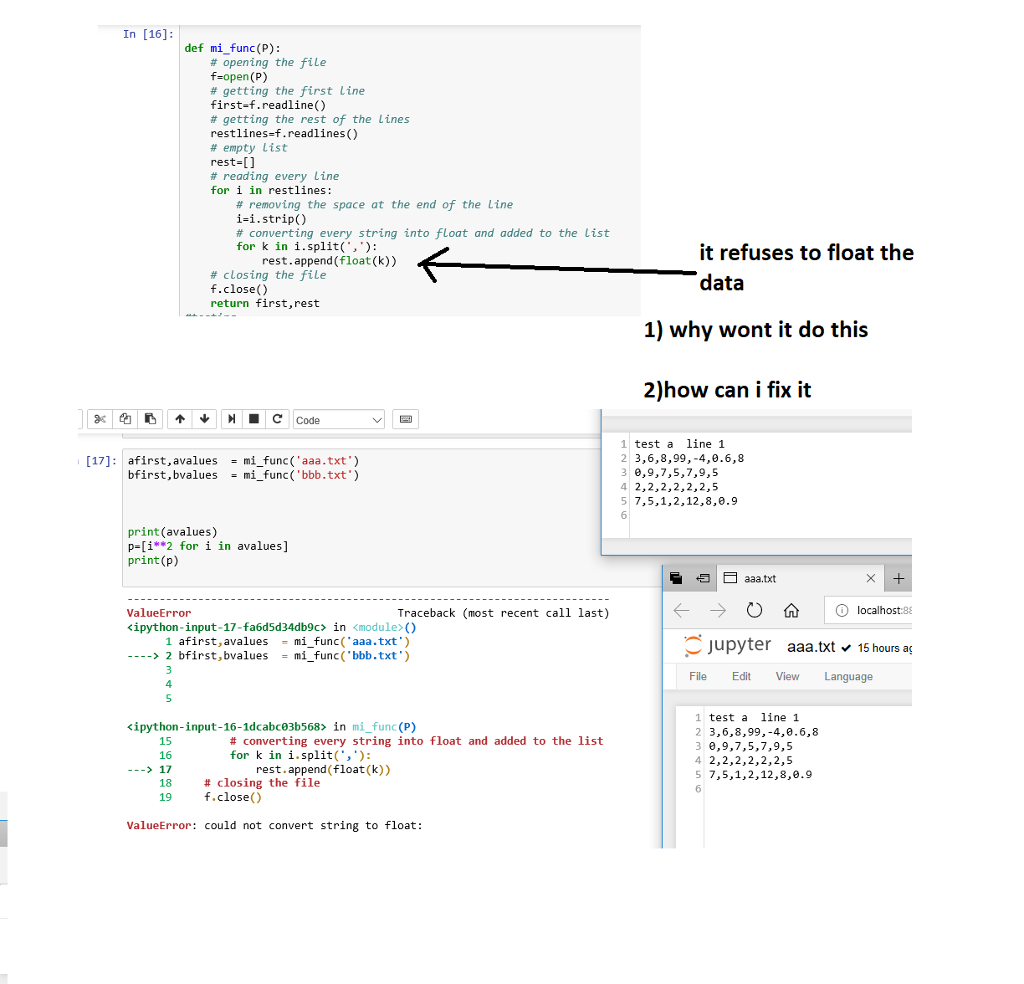Select the cut cells scissors icon

click(x=100, y=419)
